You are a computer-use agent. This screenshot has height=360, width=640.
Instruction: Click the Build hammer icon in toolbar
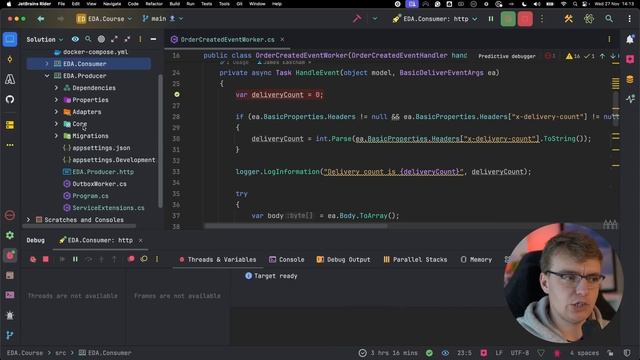[357, 19]
